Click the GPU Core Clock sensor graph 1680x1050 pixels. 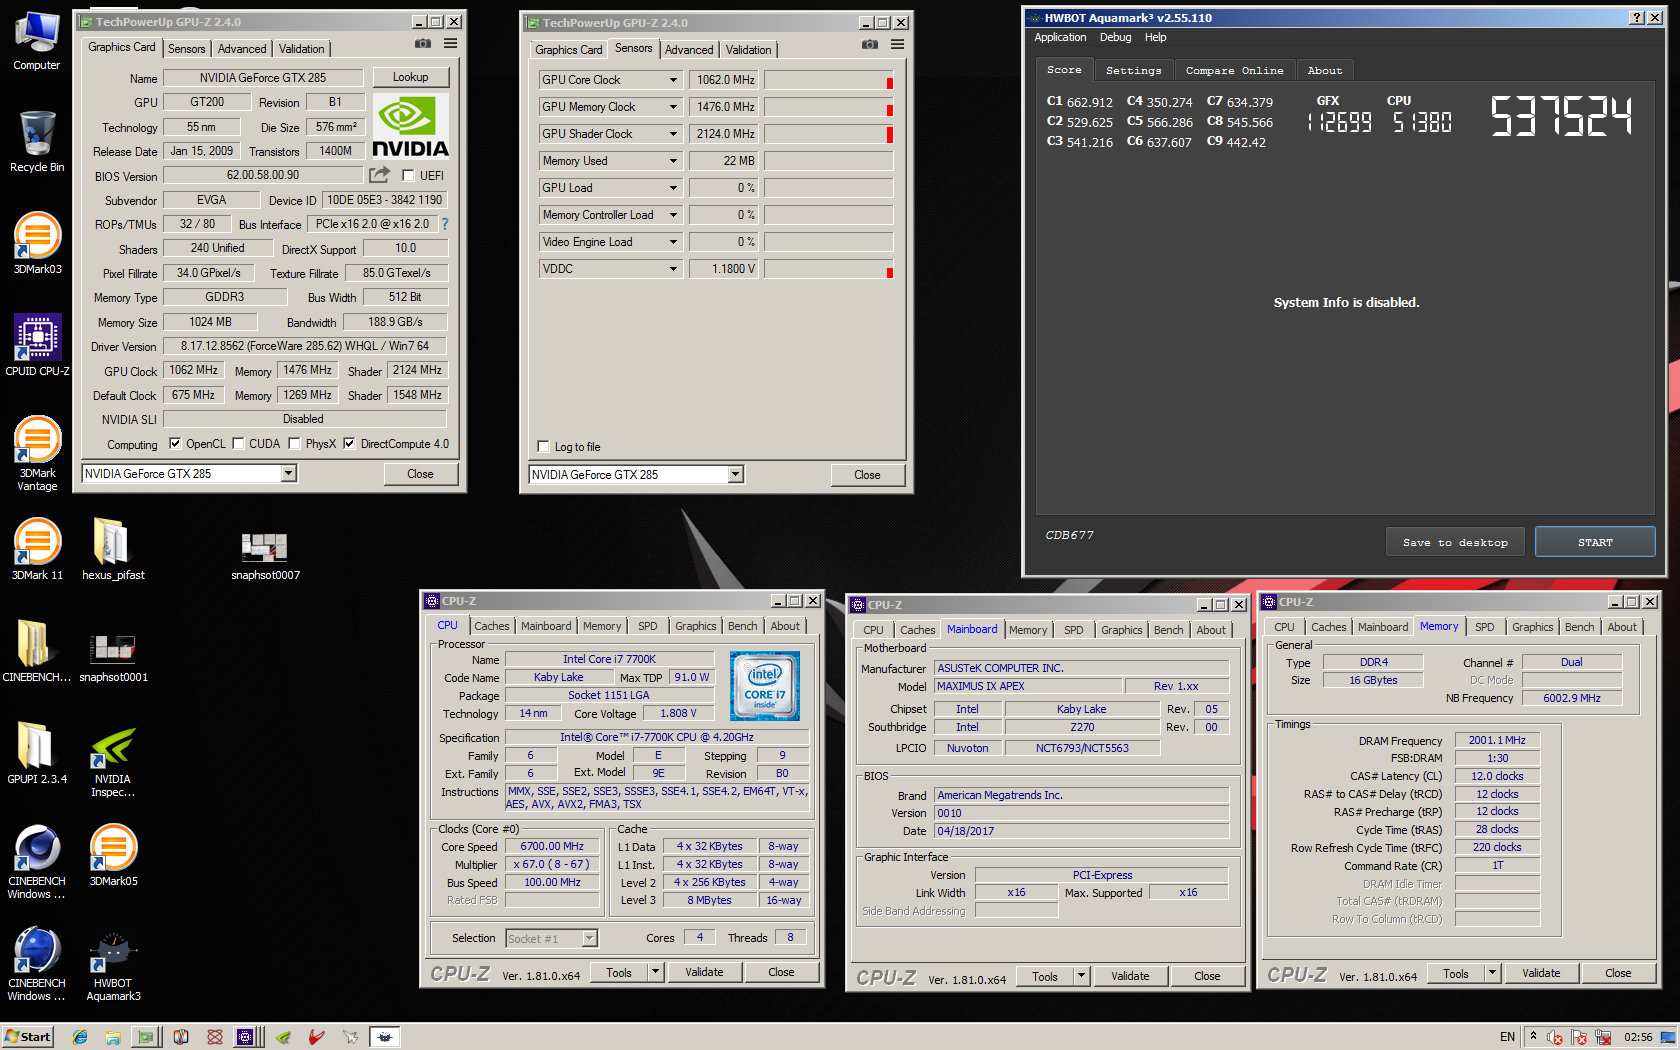829,80
